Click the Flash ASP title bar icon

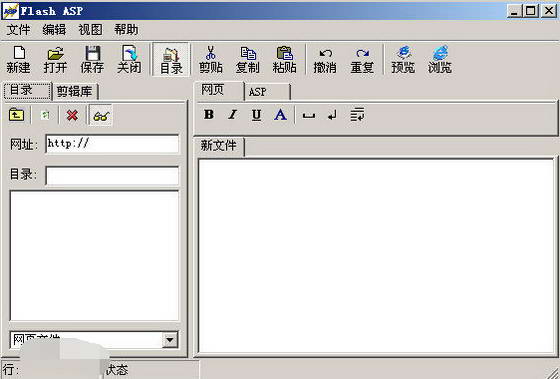pos(11,11)
